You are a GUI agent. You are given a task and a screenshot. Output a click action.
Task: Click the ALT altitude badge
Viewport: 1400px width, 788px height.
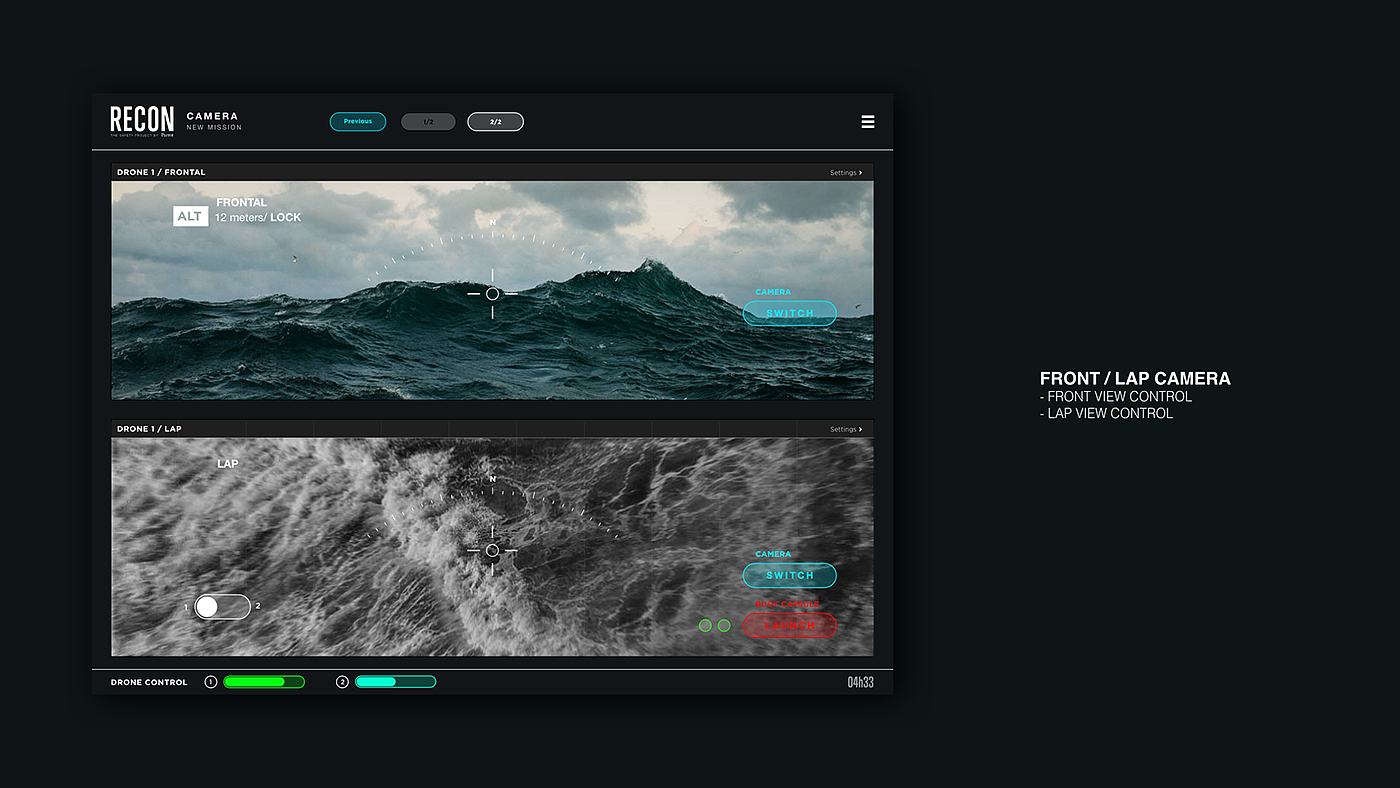coord(190,216)
